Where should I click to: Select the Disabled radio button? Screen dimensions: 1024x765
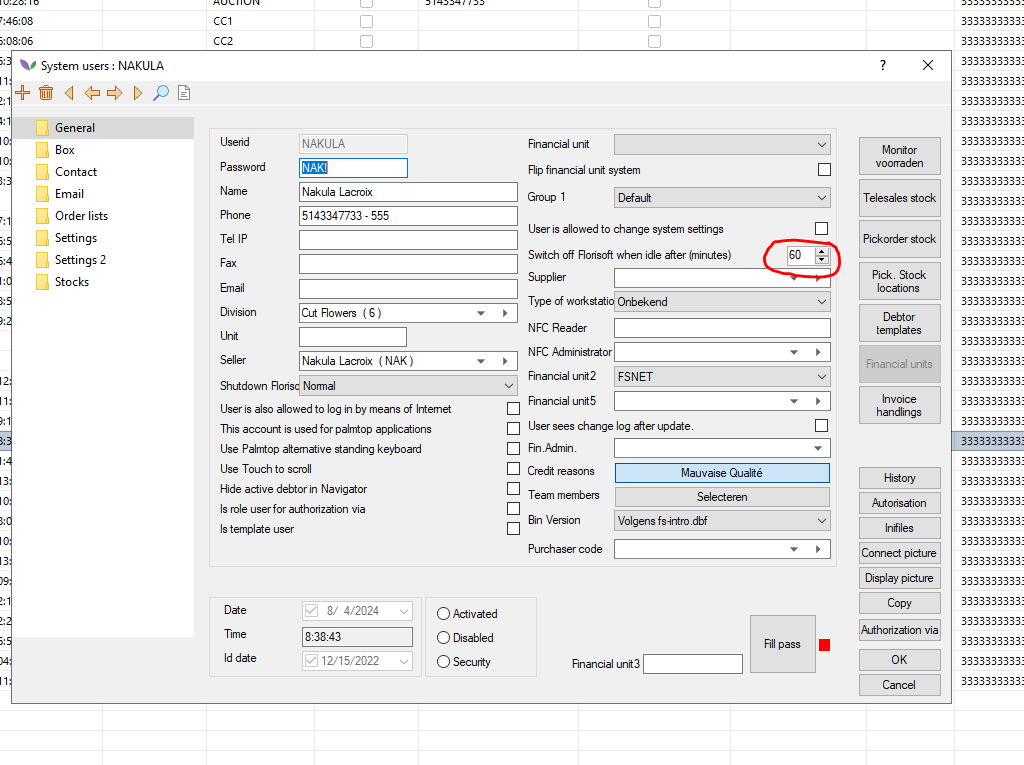(444, 638)
